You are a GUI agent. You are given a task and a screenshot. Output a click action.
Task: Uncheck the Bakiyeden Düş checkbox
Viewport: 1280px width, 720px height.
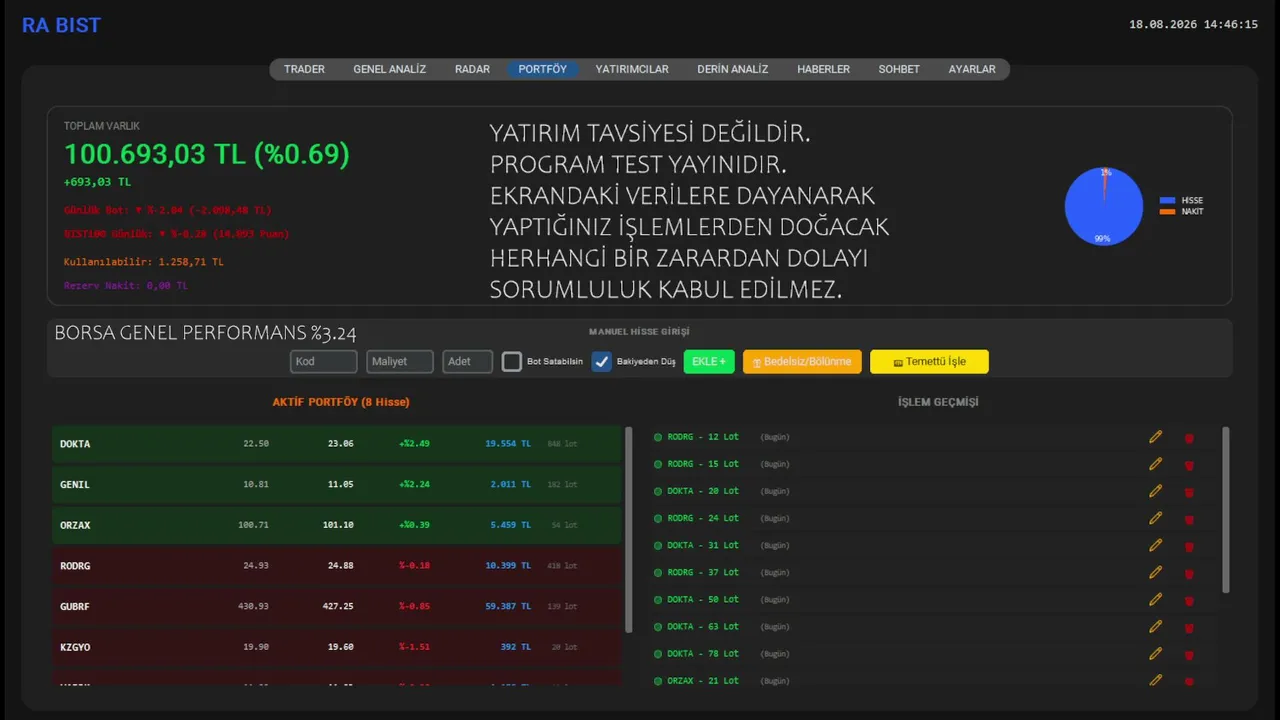click(x=602, y=362)
